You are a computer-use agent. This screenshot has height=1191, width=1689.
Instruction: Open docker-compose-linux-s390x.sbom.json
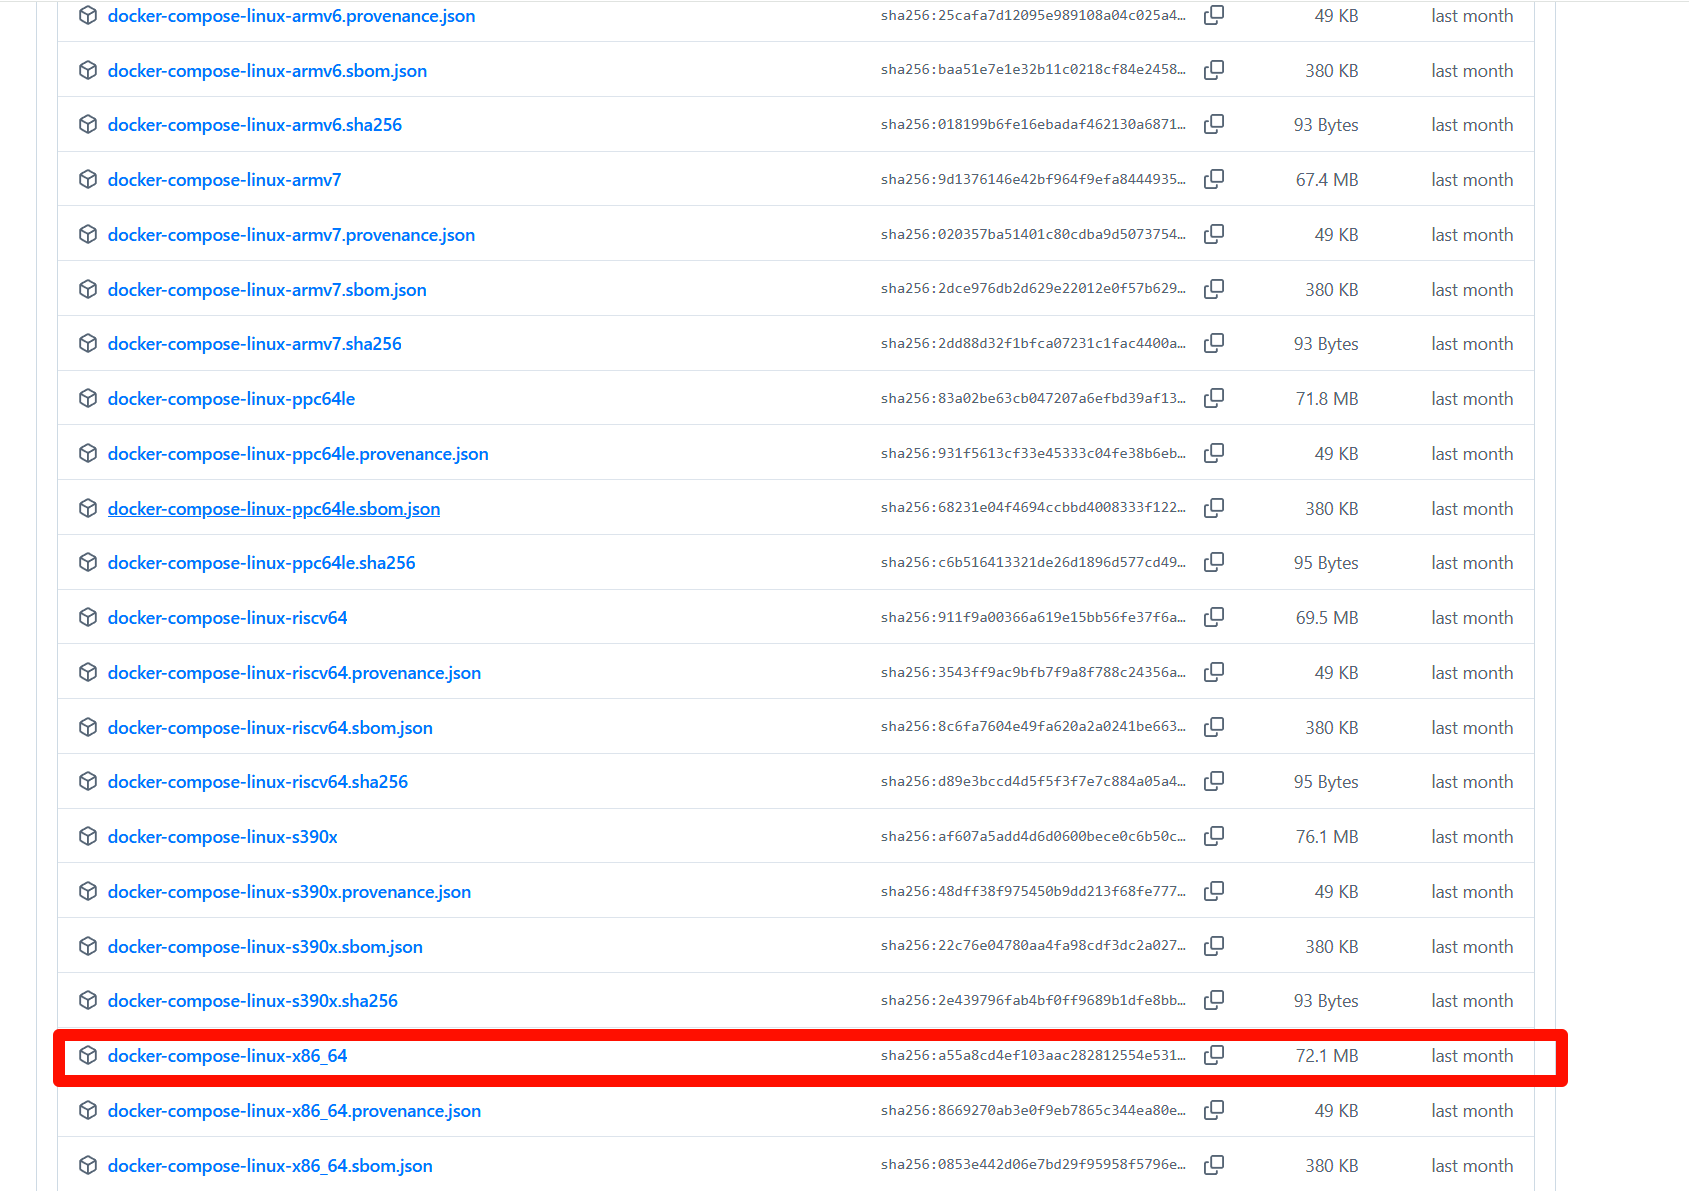[x=264, y=947]
